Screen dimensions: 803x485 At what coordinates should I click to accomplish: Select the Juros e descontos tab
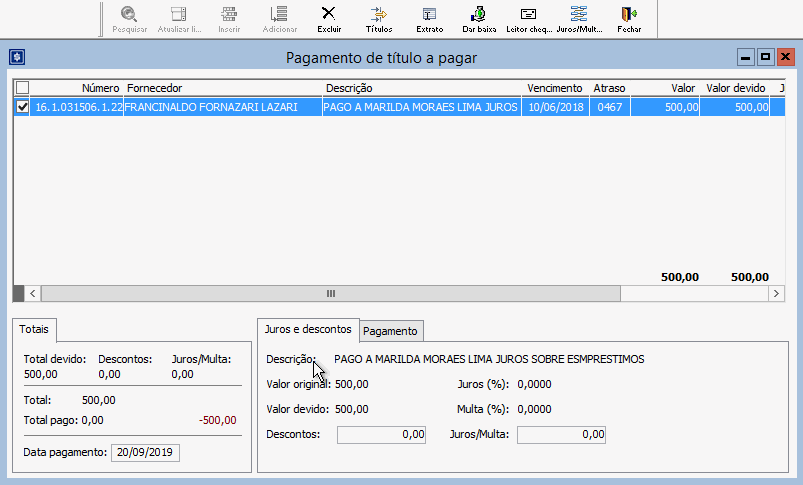[308, 329]
